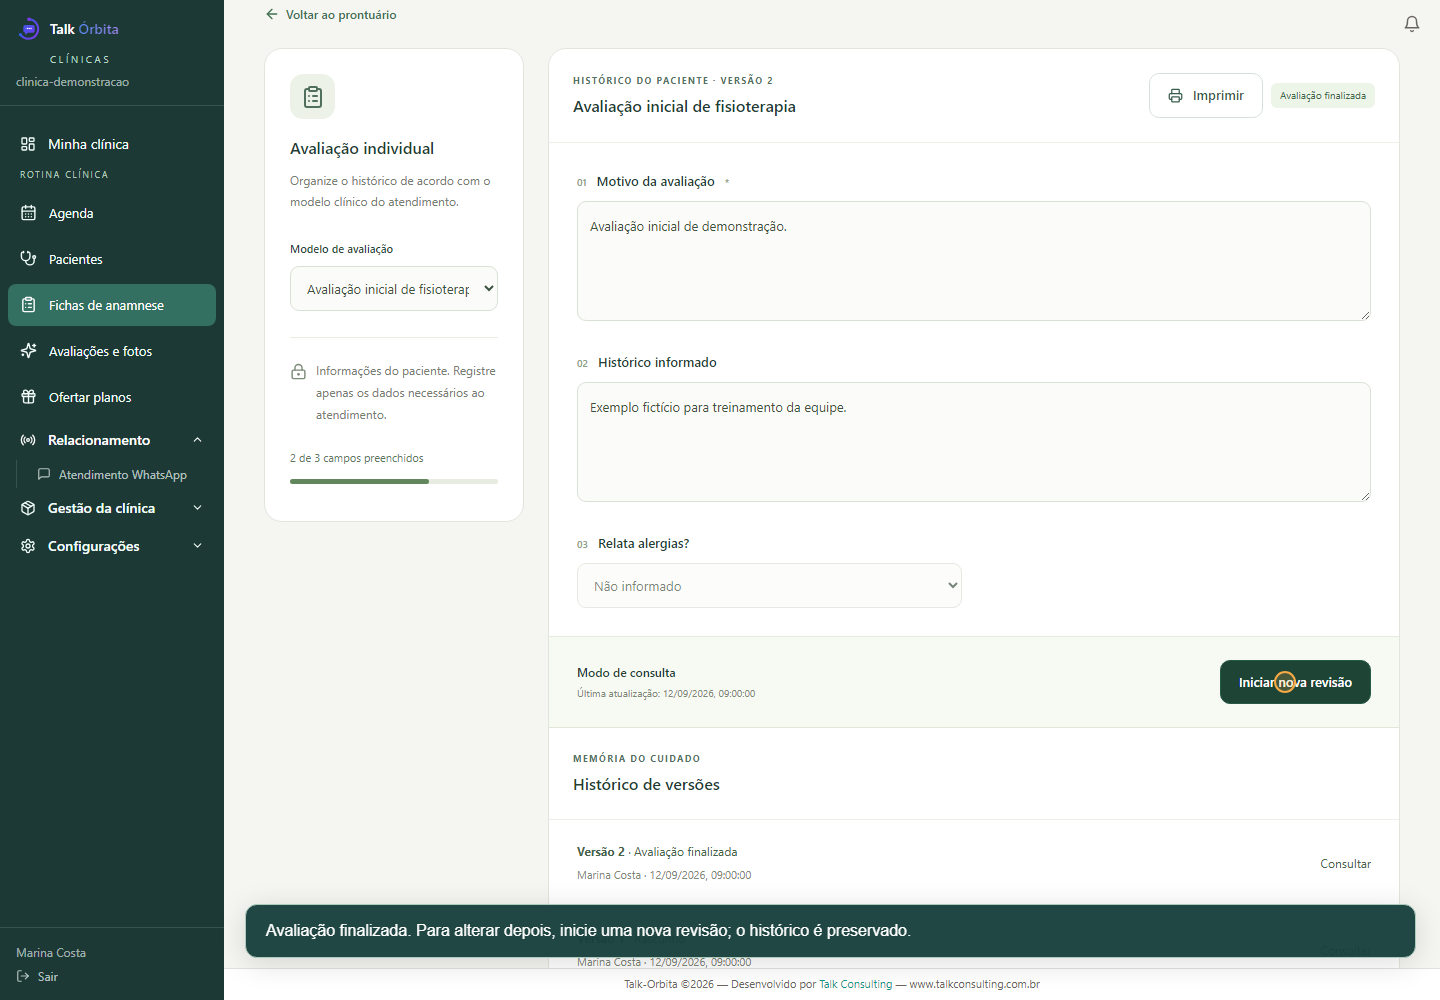
Task: Click the "2 de 3 campos preenchidos" text
Action: 357,458
